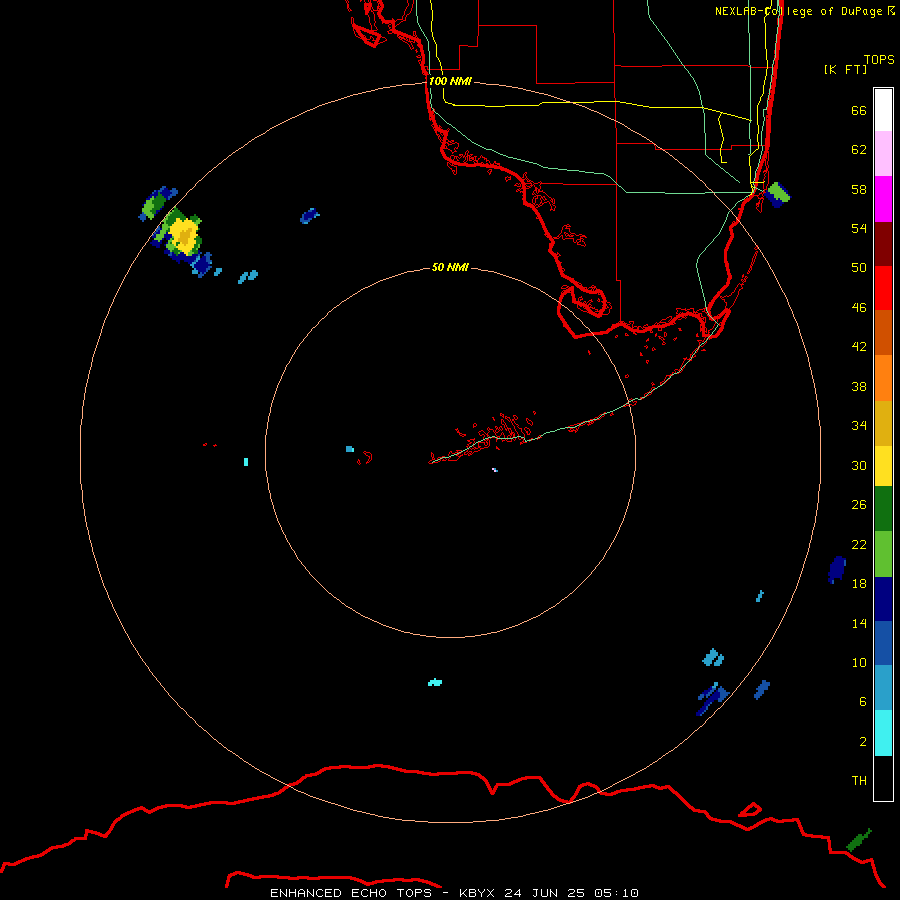Click the yellow echo core in northwest storm
This screenshot has width=900, height=900.
click(184, 235)
